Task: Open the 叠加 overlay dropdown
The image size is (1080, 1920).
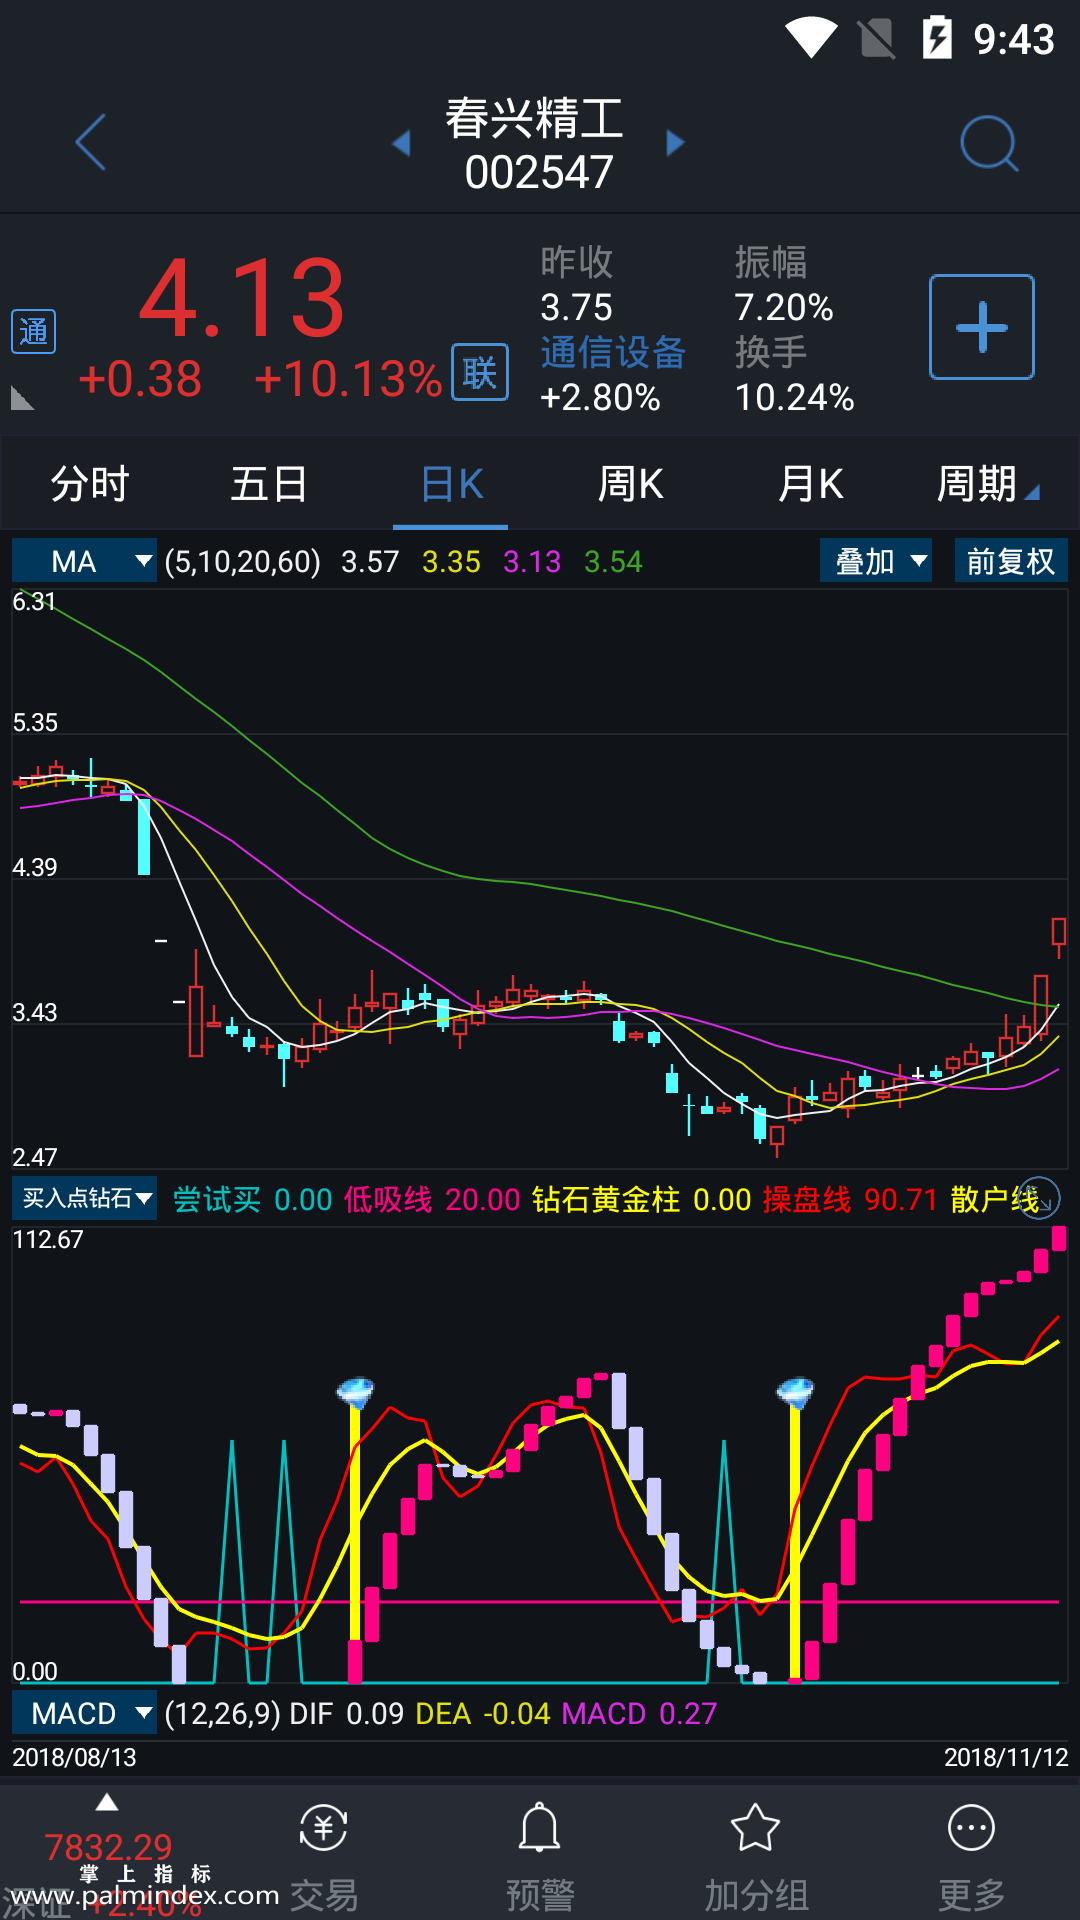Action: (x=876, y=561)
